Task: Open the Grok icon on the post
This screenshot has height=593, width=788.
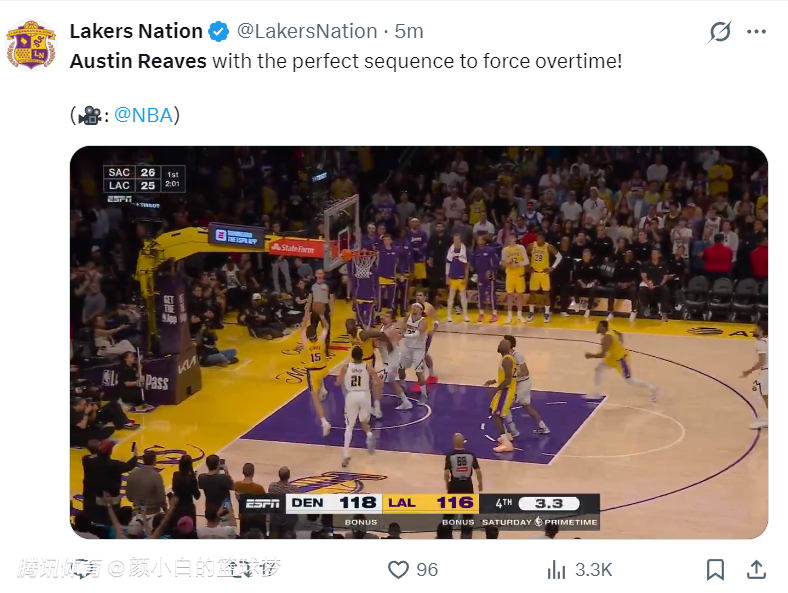Action: (719, 32)
